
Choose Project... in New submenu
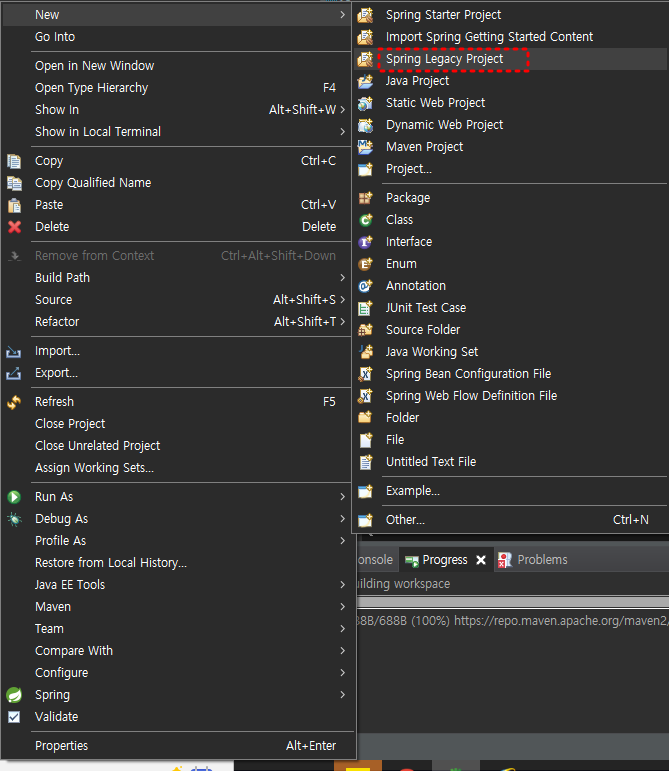click(x=510, y=169)
